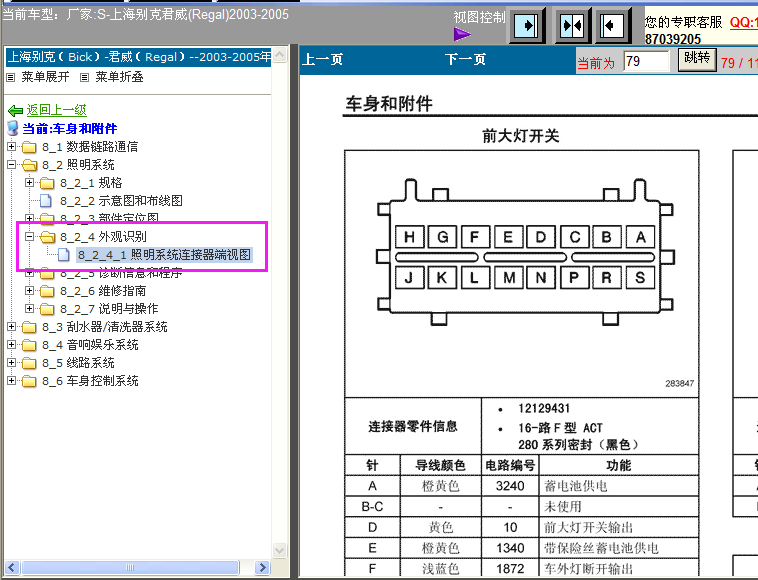758x580 pixels.
Task: Collapse the 8_2 照明系统 node
Action: [x=11, y=164]
